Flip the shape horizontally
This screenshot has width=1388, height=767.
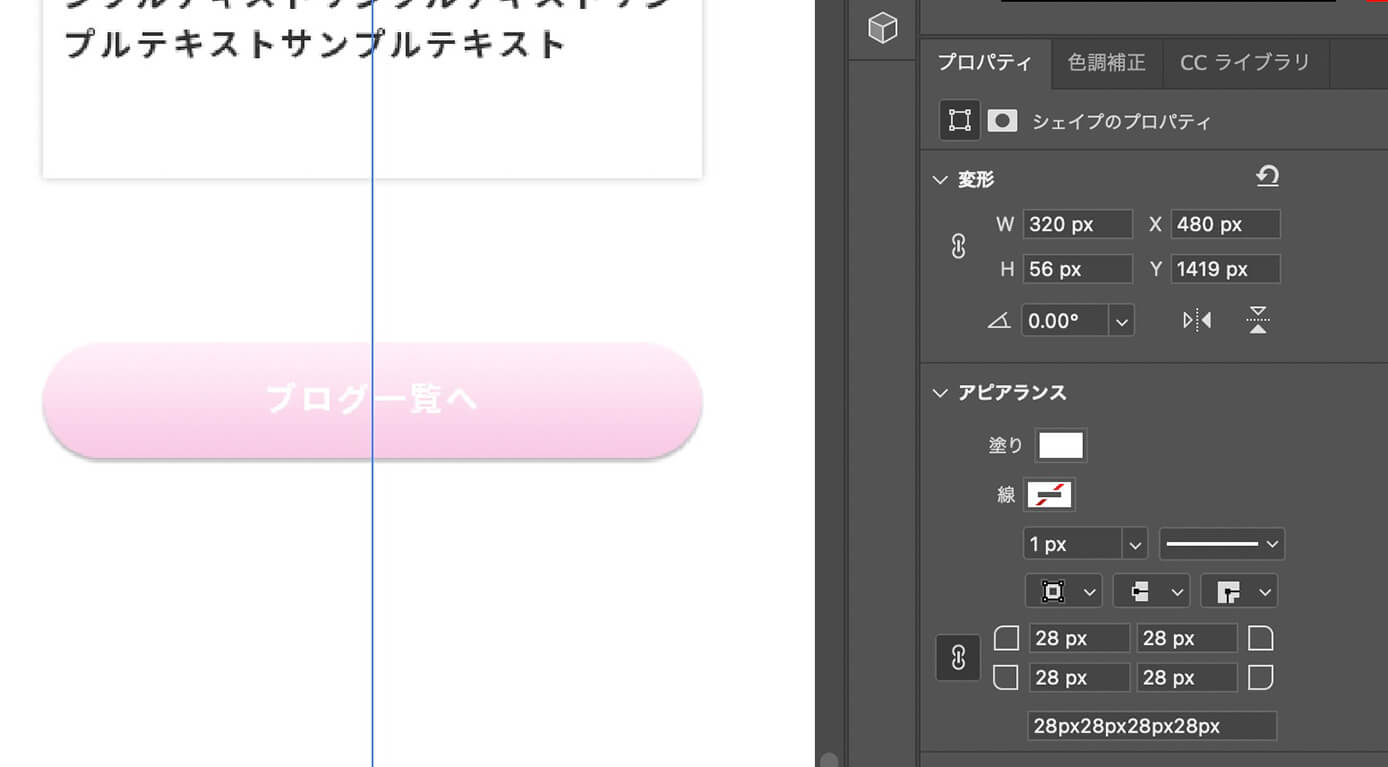(x=1197, y=320)
